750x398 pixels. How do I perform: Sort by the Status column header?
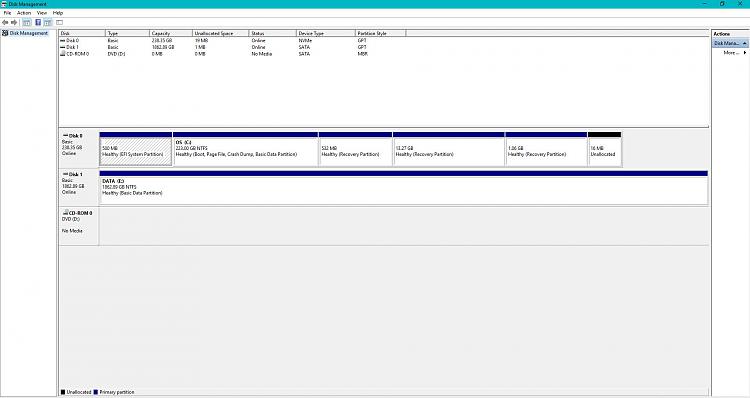273,33
